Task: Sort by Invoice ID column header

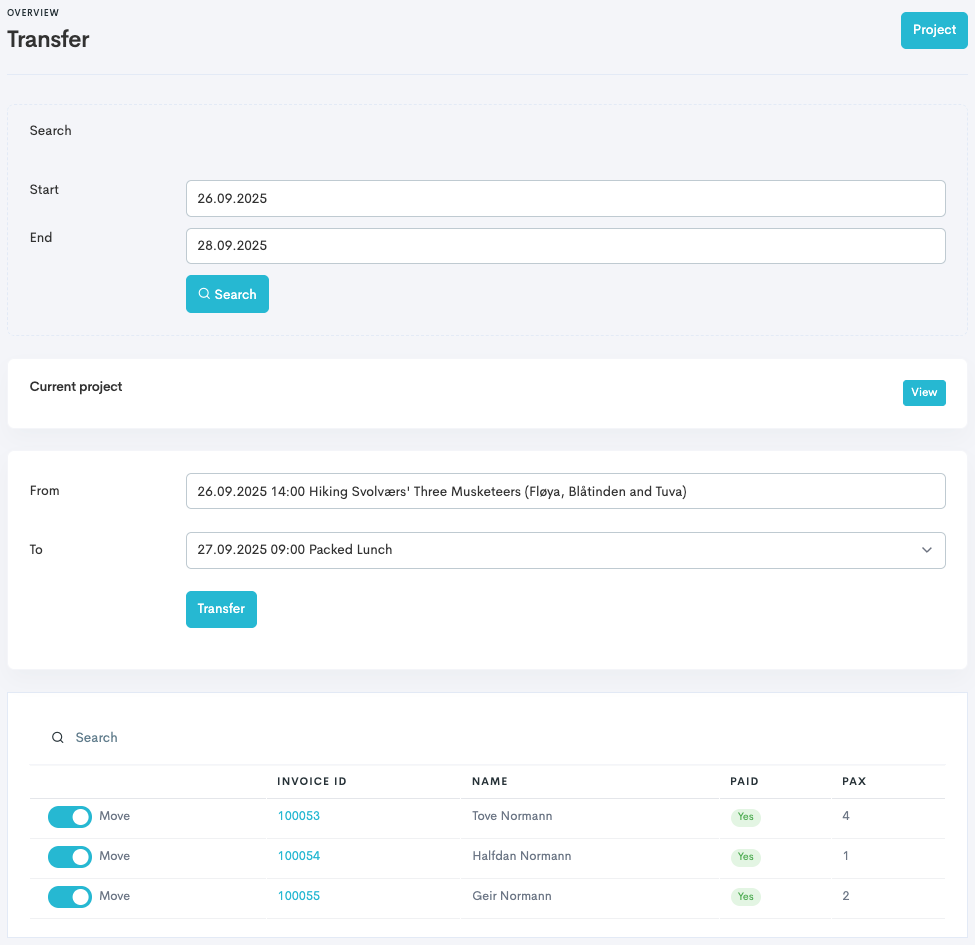Action: tap(312, 781)
